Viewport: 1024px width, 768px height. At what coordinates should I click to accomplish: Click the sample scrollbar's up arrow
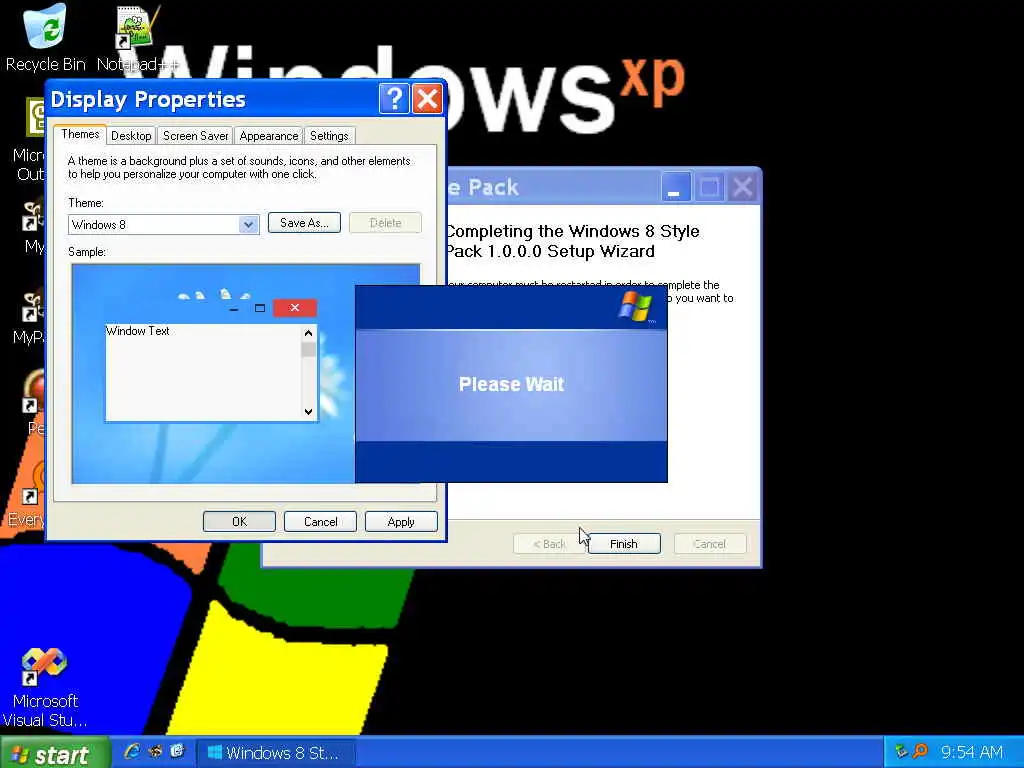[308, 333]
